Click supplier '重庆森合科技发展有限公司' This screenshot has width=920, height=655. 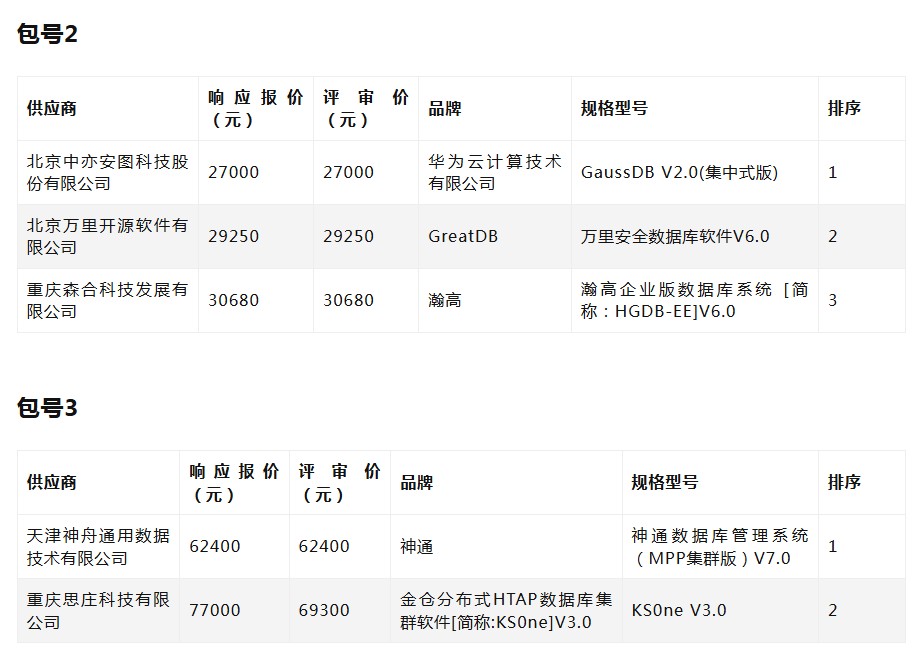tap(107, 301)
